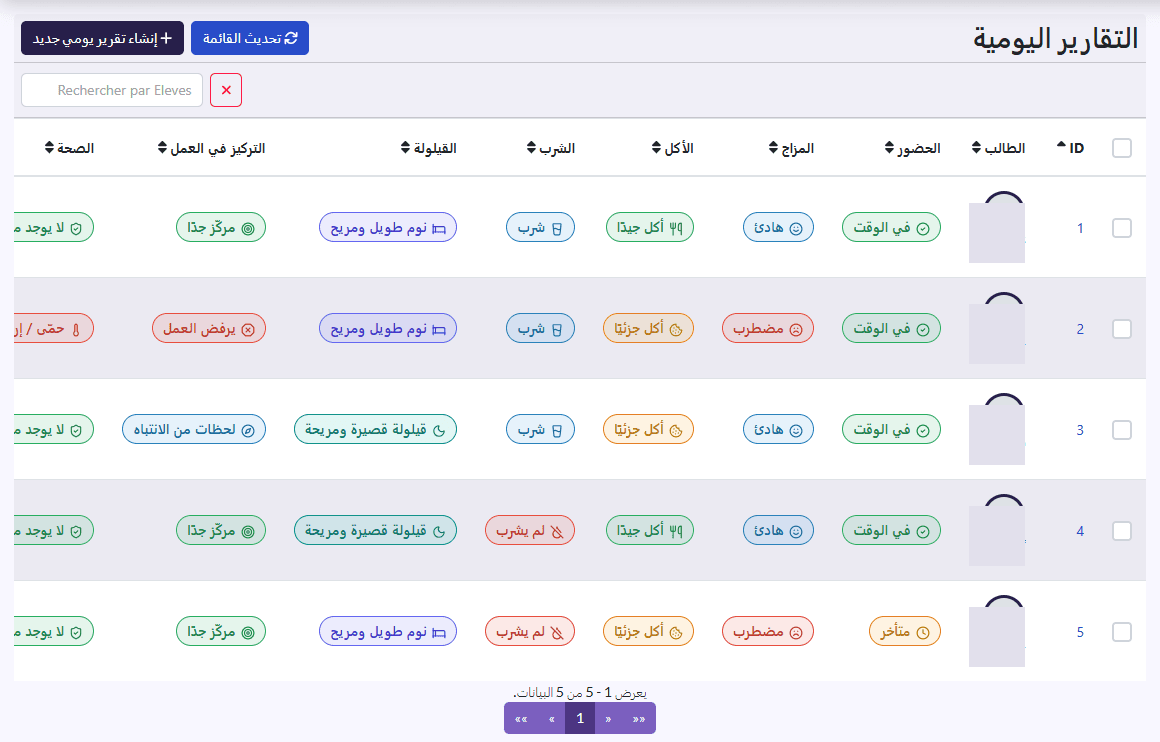Click نوم طويل ومريح bed badge in row 1

(x=388, y=227)
